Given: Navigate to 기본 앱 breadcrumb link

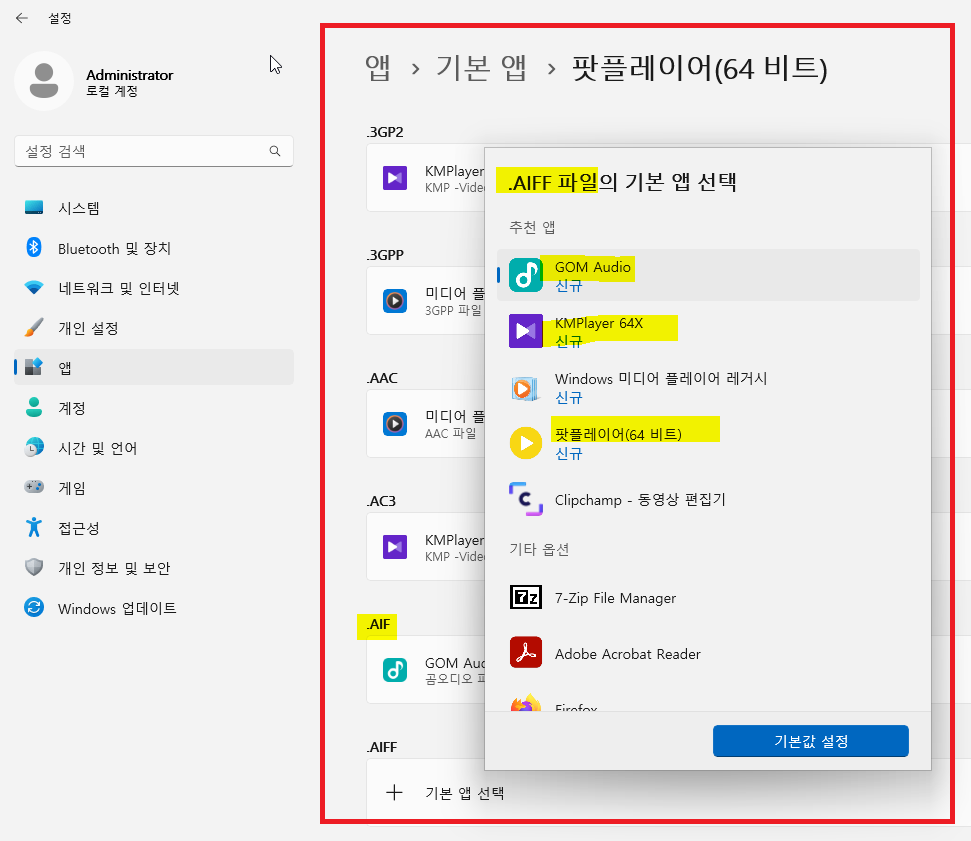Looking at the screenshot, I should point(481,68).
